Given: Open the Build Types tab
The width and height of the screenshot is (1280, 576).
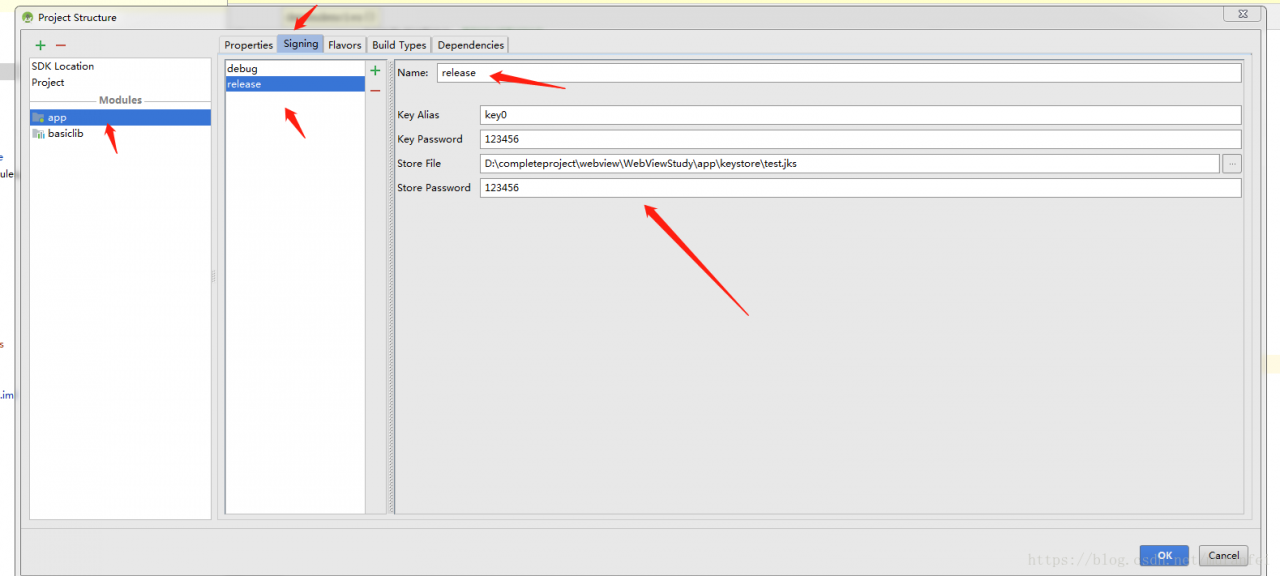Looking at the screenshot, I should point(399,45).
